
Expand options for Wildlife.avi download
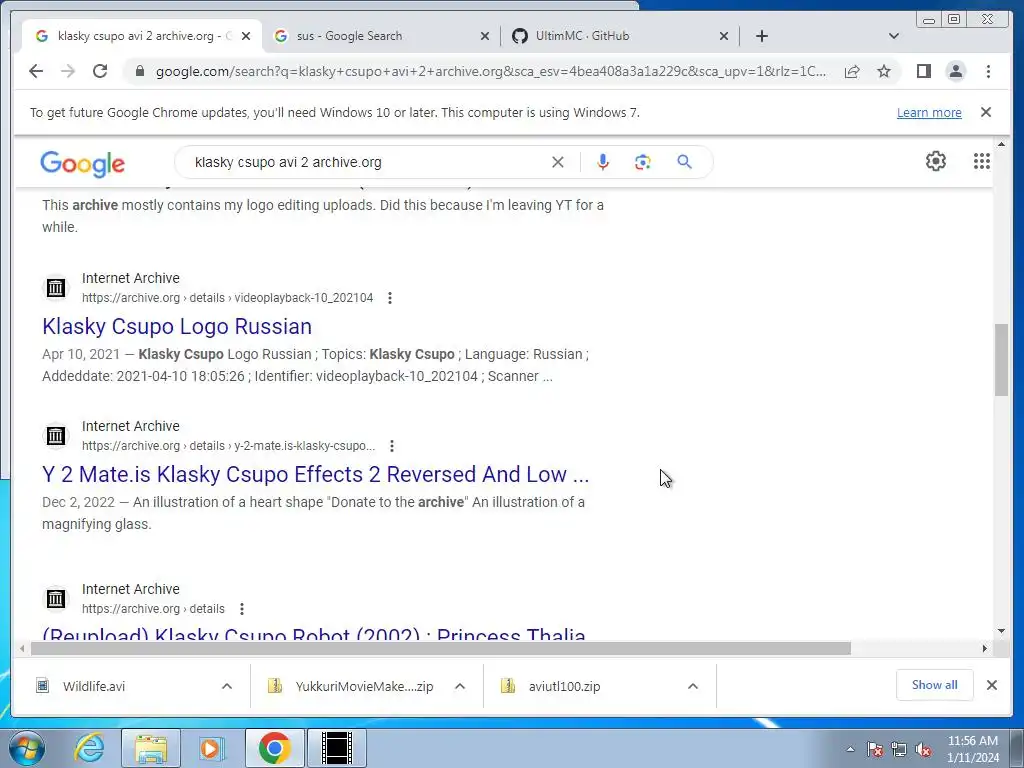tap(227, 686)
